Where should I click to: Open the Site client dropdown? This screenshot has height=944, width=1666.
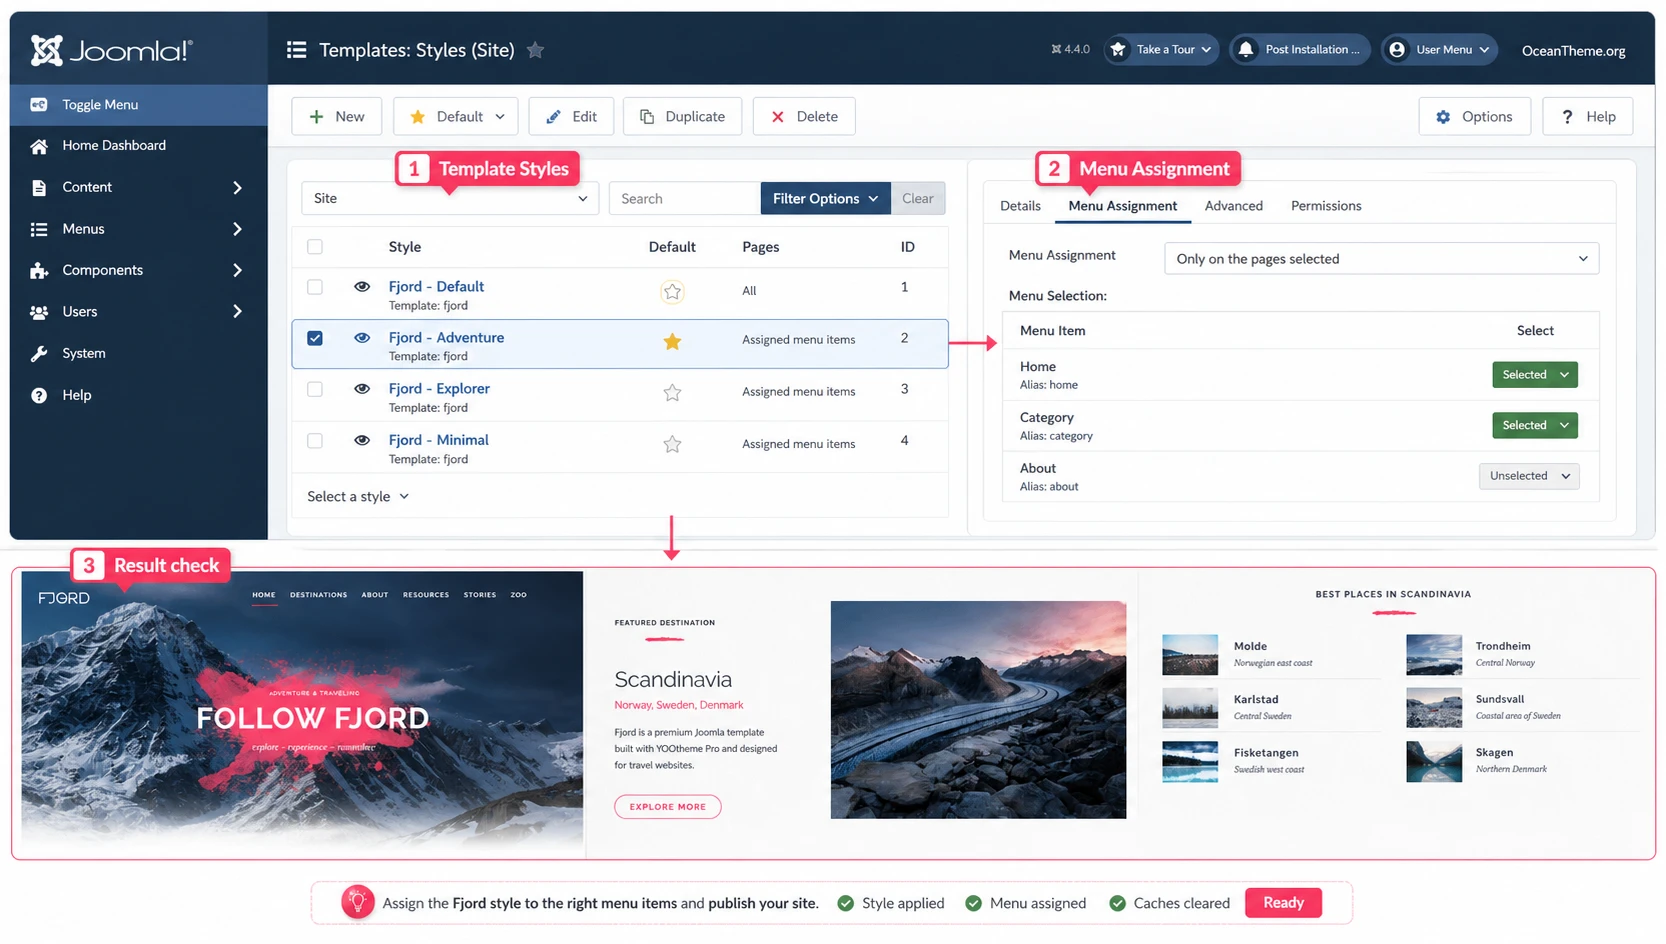[450, 198]
